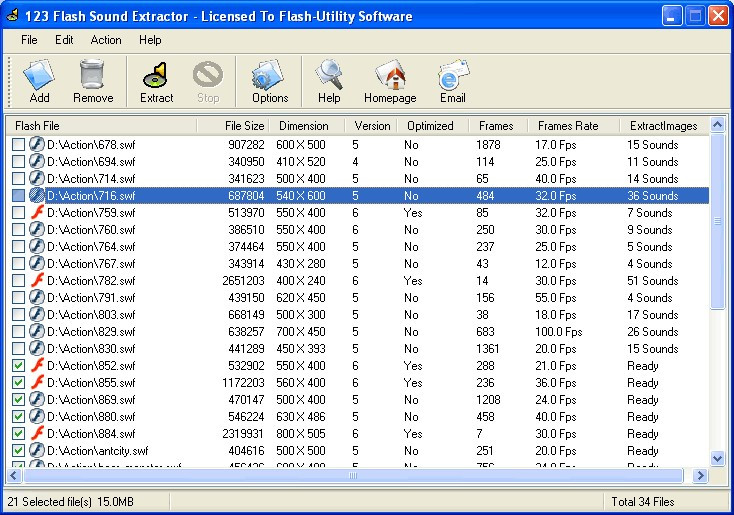Image resolution: width=734 pixels, height=515 pixels.
Task: Click the horizontal scrollbar thumb
Action: point(353,476)
